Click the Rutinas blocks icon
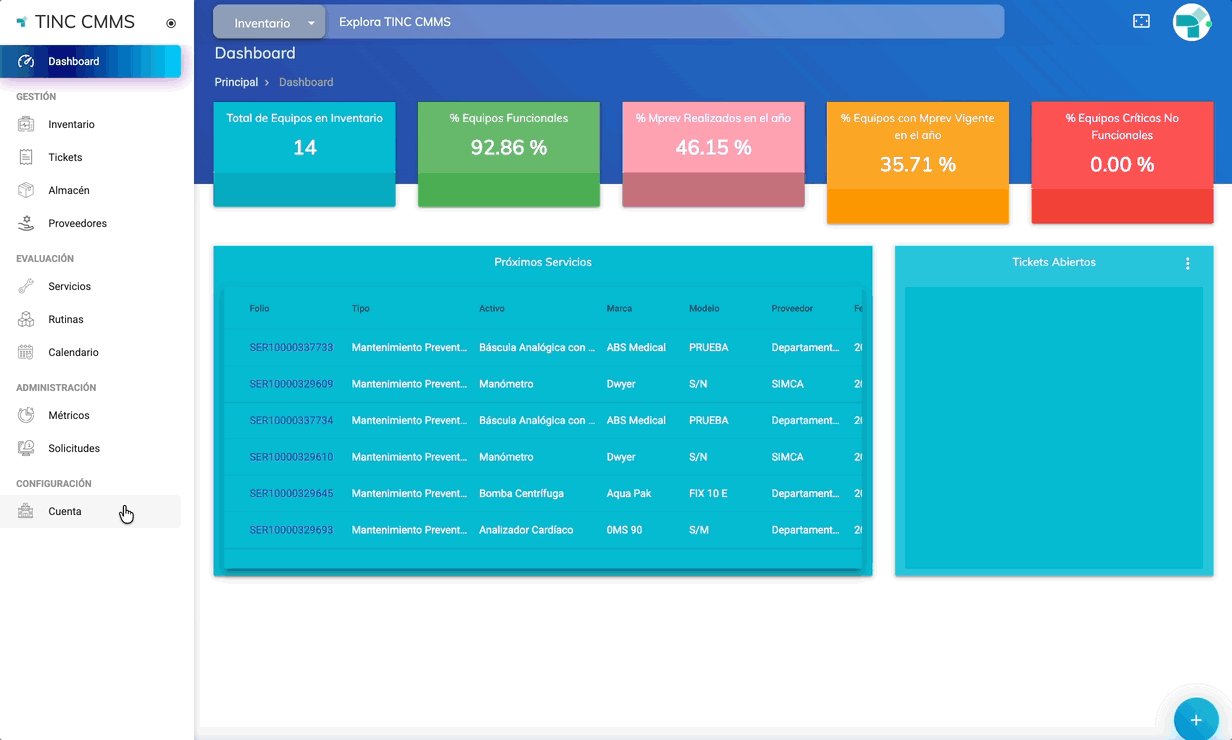Image resolution: width=1232 pixels, height=740 pixels. click(x=27, y=320)
